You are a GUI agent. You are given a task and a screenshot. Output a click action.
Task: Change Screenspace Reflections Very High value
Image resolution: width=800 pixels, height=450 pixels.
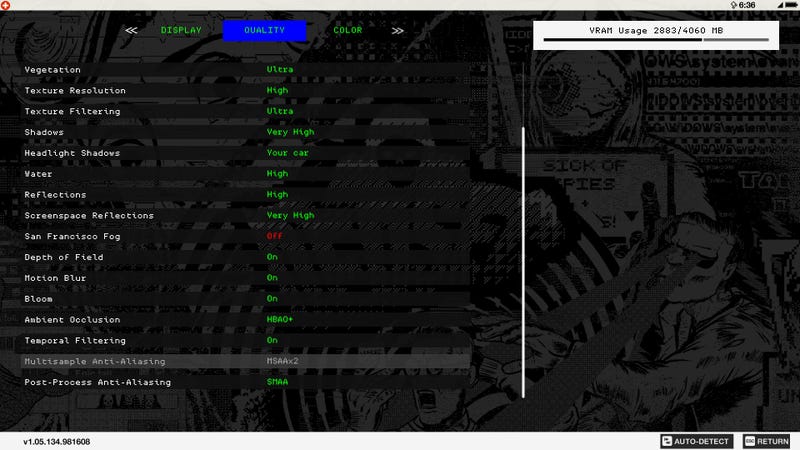(290, 215)
